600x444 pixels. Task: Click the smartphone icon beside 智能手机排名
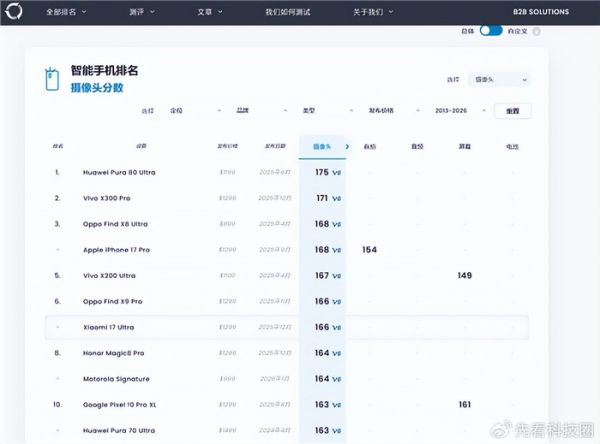[x=52, y=79]
